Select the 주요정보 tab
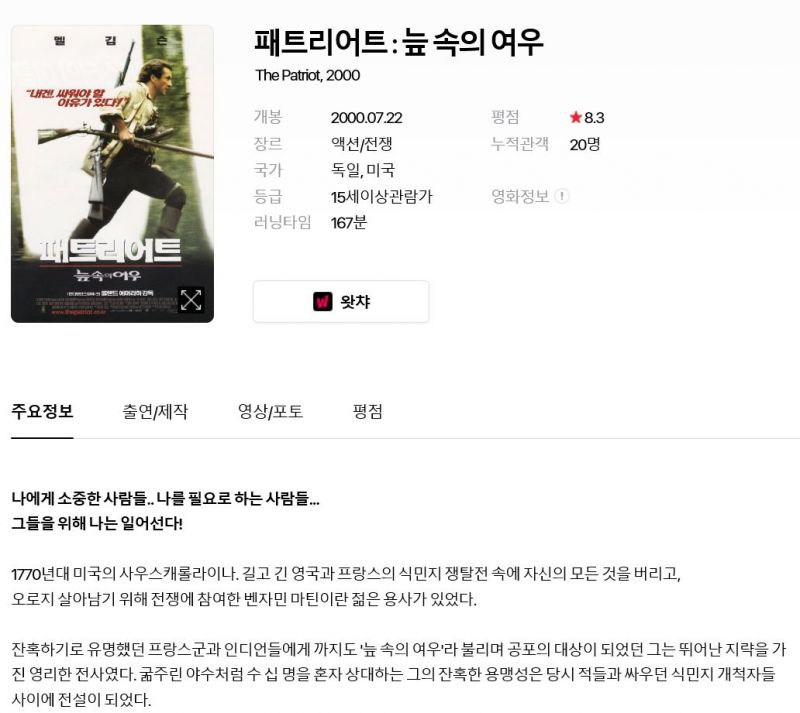 (42, 411)
